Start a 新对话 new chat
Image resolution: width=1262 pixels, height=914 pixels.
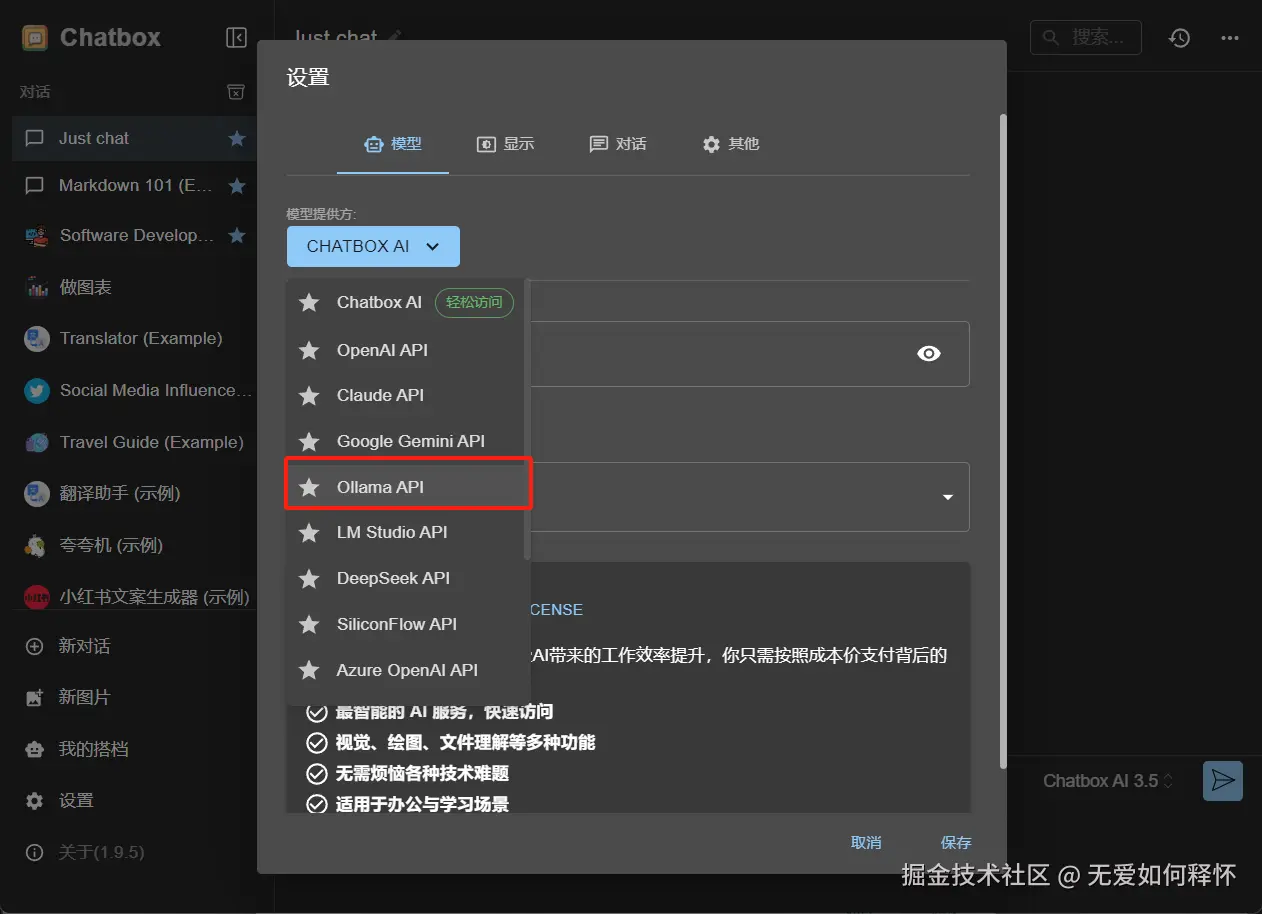point(134,646)
